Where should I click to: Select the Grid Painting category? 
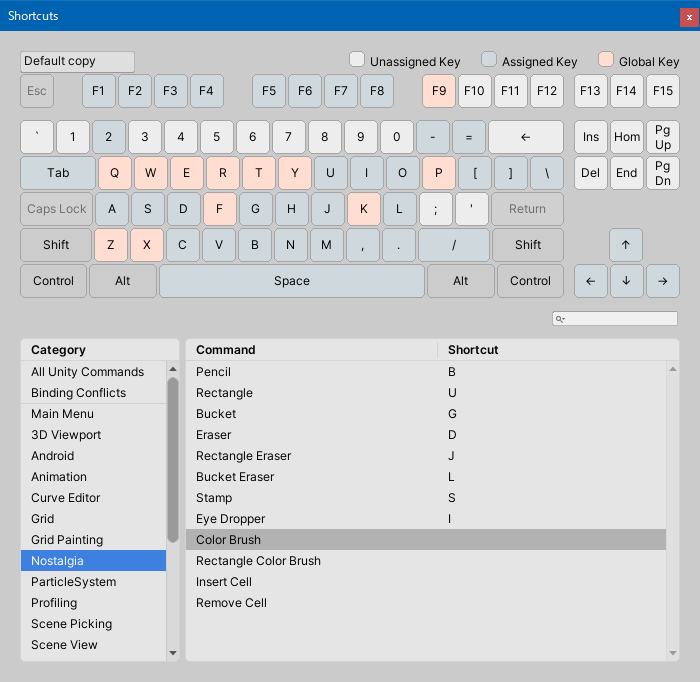(x=67, y=540)
